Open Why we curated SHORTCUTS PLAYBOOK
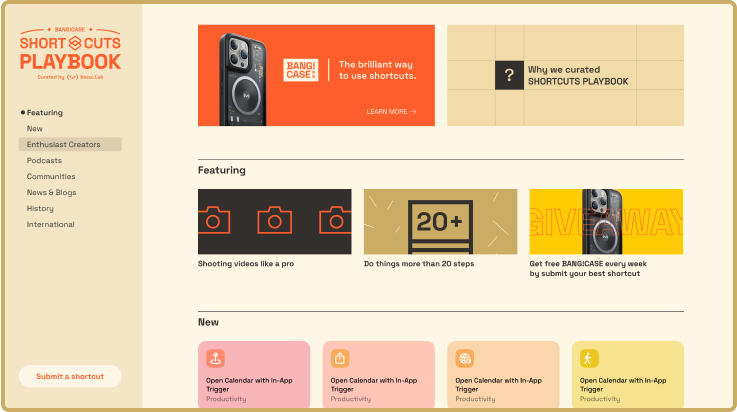Screen dimensions: 737x412 coord(565,75)
